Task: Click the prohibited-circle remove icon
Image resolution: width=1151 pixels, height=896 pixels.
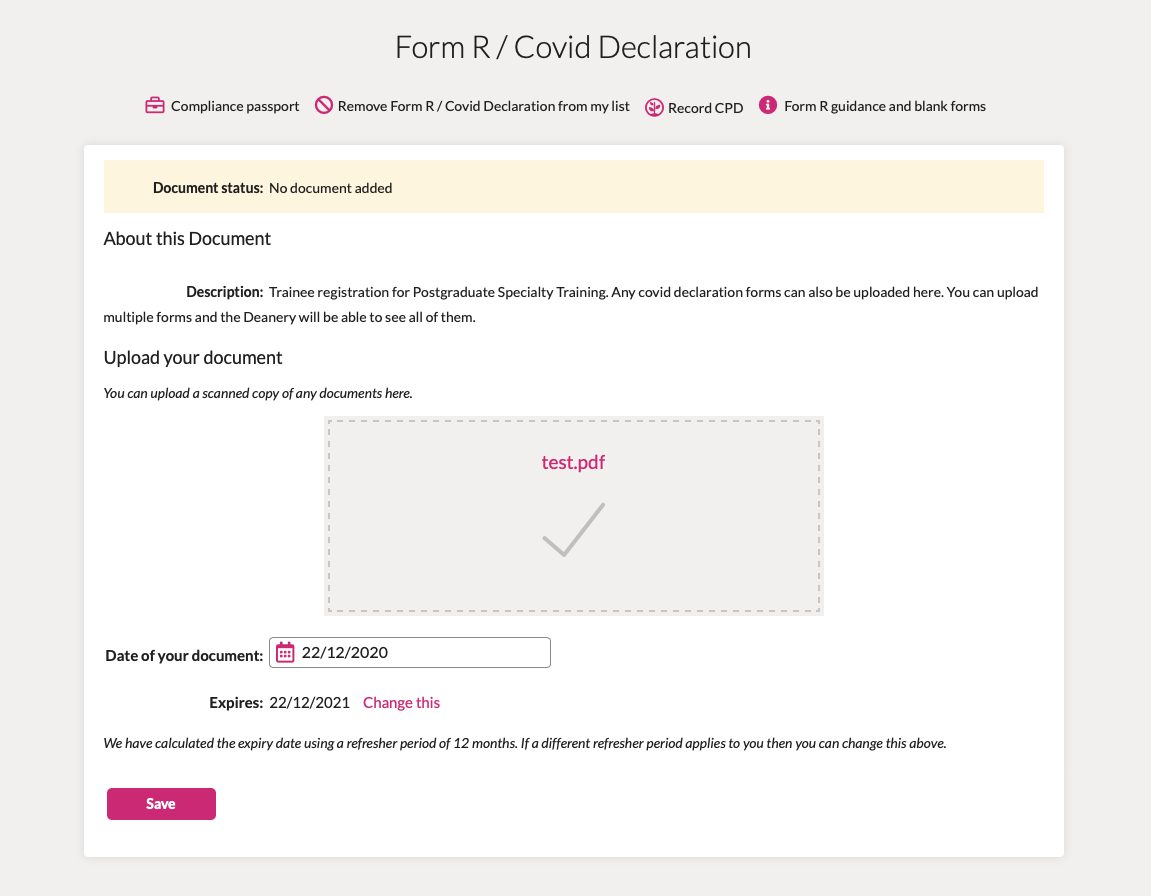Action: [324, 105]
